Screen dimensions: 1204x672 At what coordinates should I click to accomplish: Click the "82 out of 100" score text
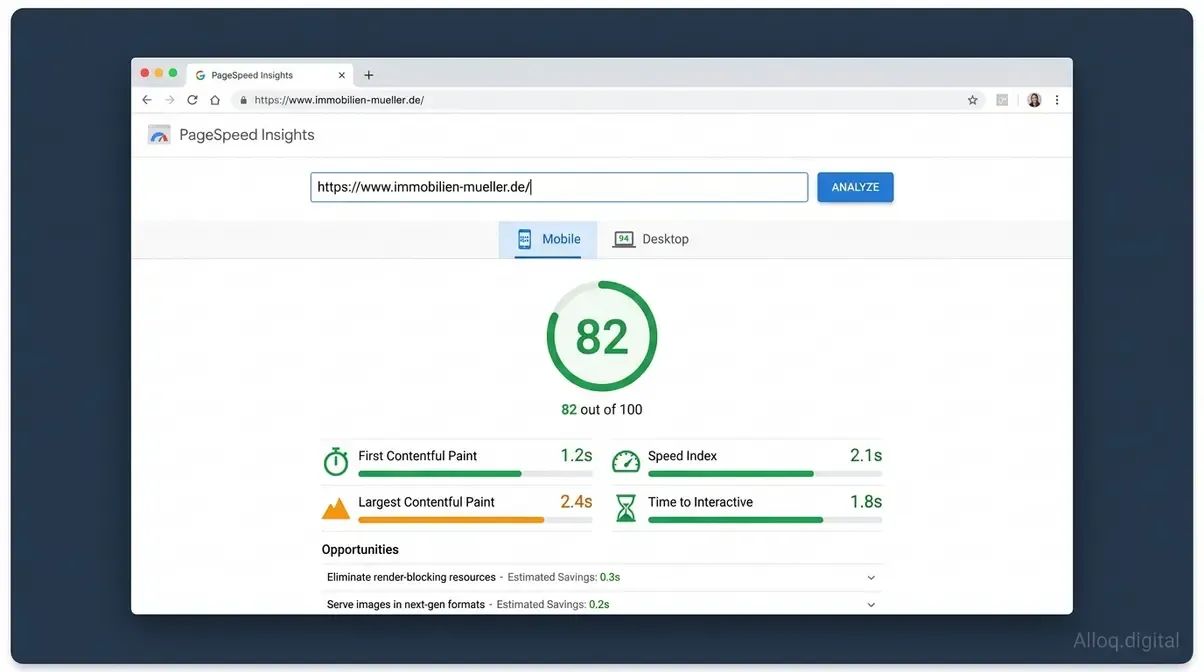(x=602, y=409)
